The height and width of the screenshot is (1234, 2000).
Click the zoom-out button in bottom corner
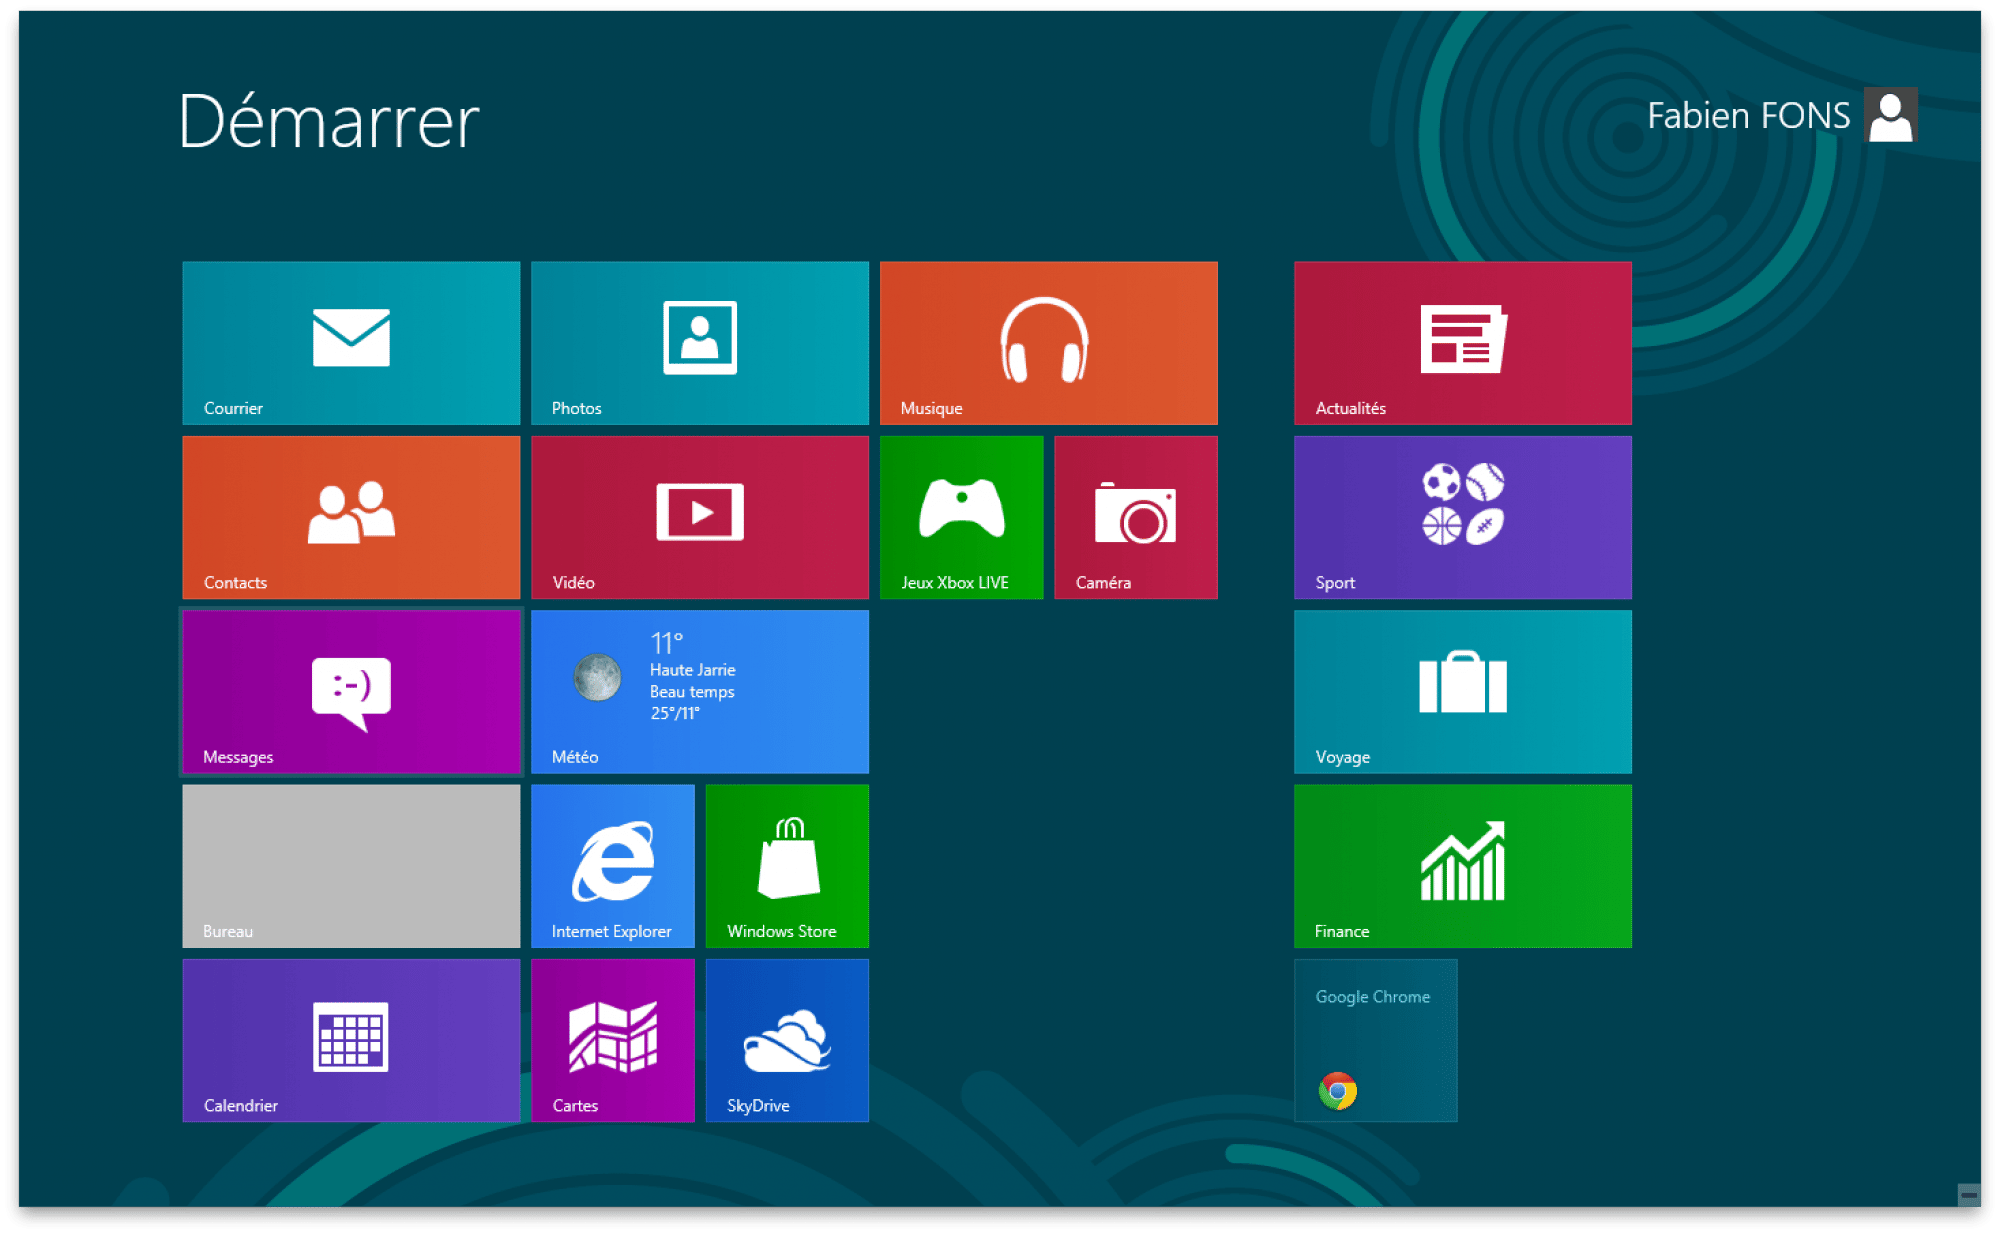[1968, 1195]
